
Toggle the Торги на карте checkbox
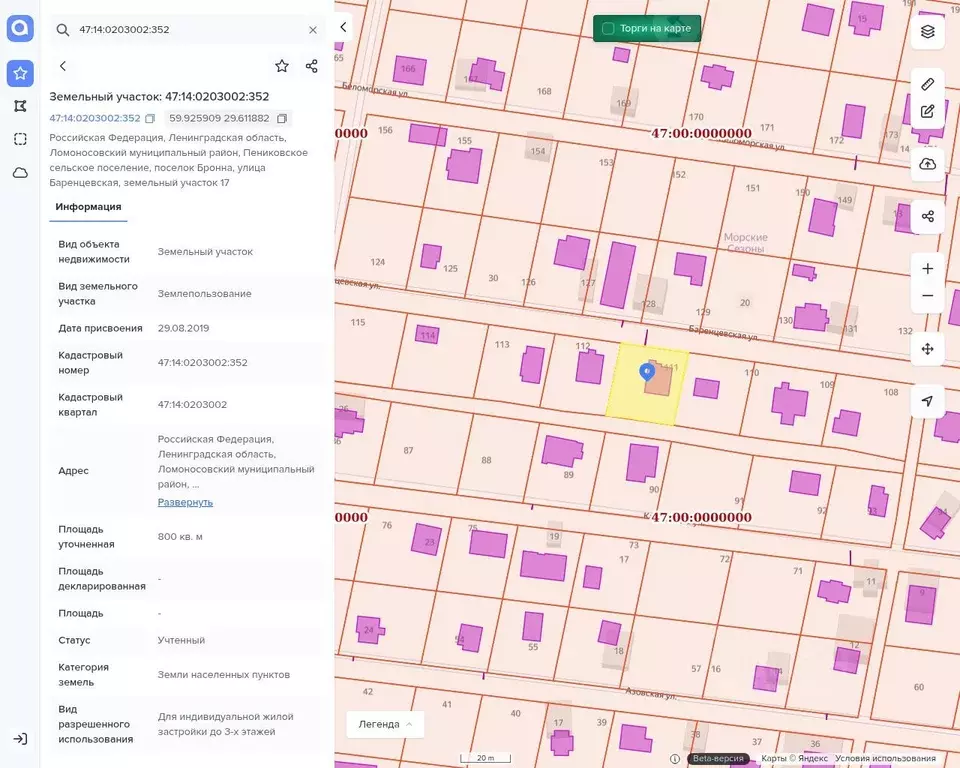coord(608,28)
